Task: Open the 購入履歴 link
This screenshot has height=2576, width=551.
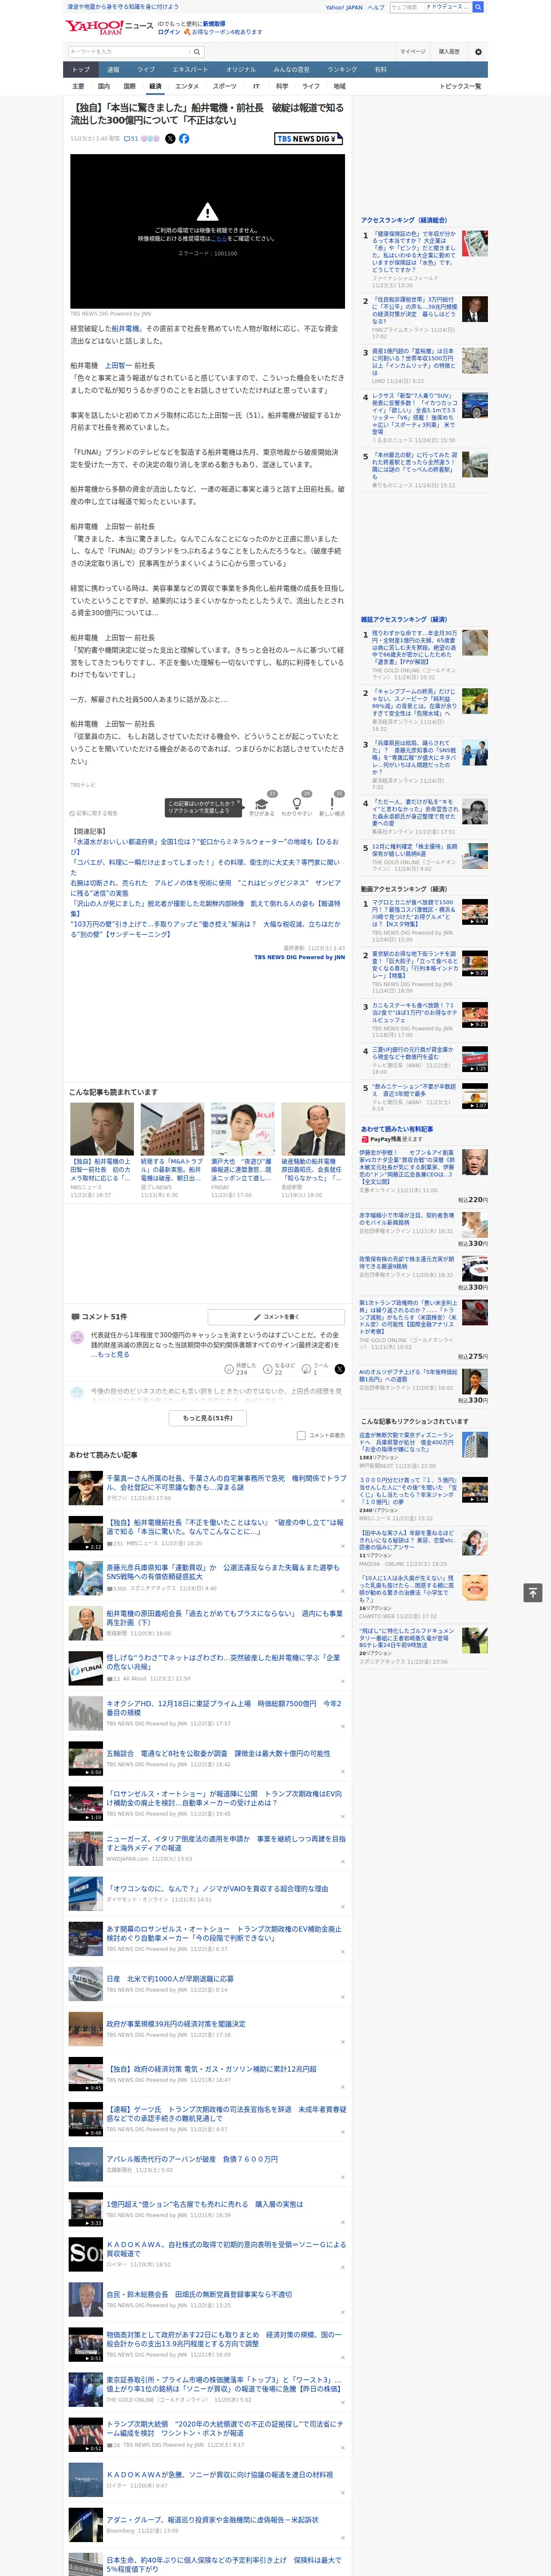Action: (x=449, y=51)
